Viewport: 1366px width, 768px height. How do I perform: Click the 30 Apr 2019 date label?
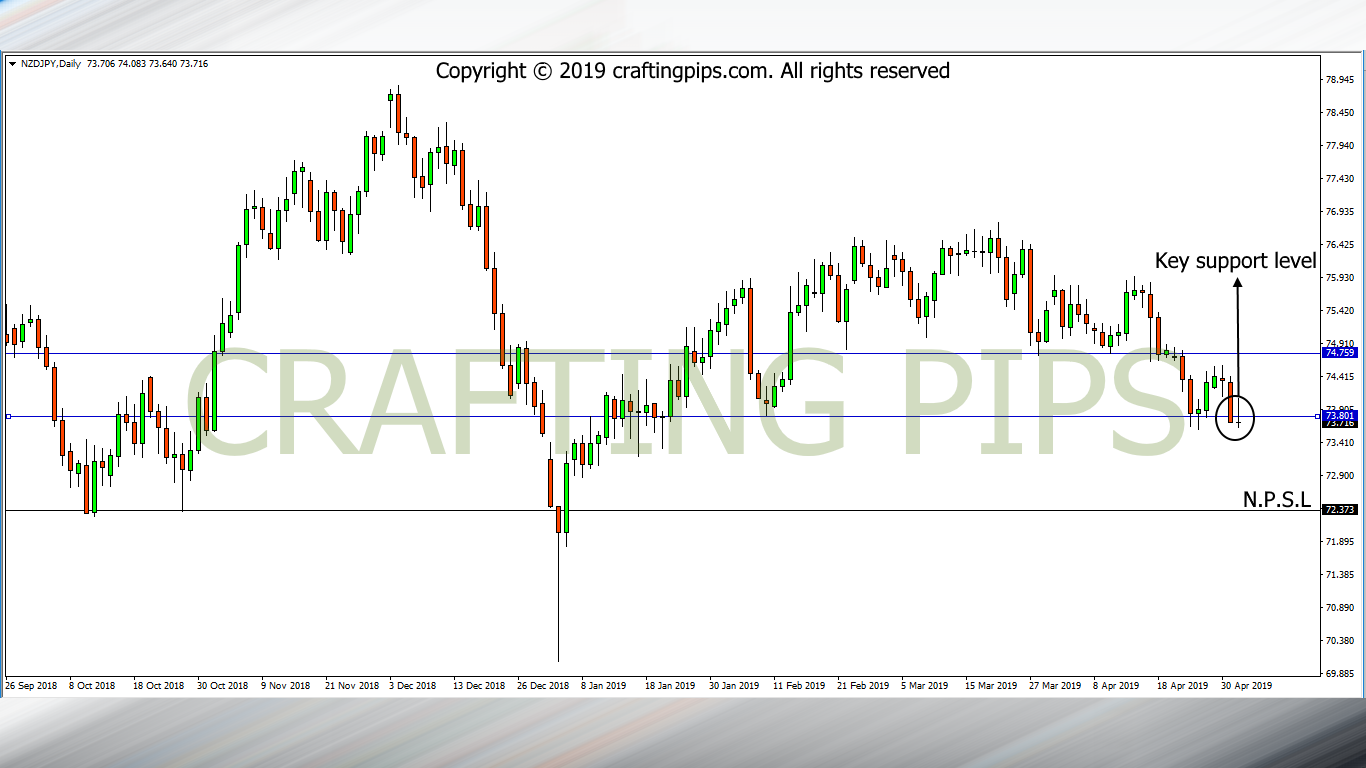(1246, 686)
